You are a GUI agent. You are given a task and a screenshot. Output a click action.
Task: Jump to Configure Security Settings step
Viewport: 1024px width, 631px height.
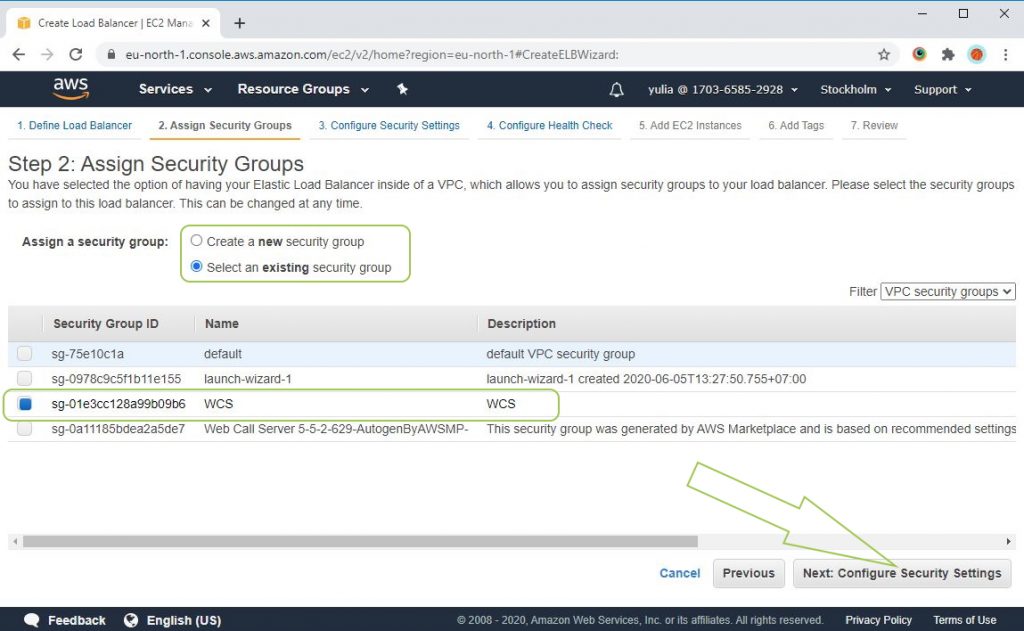tap(389, 125)
